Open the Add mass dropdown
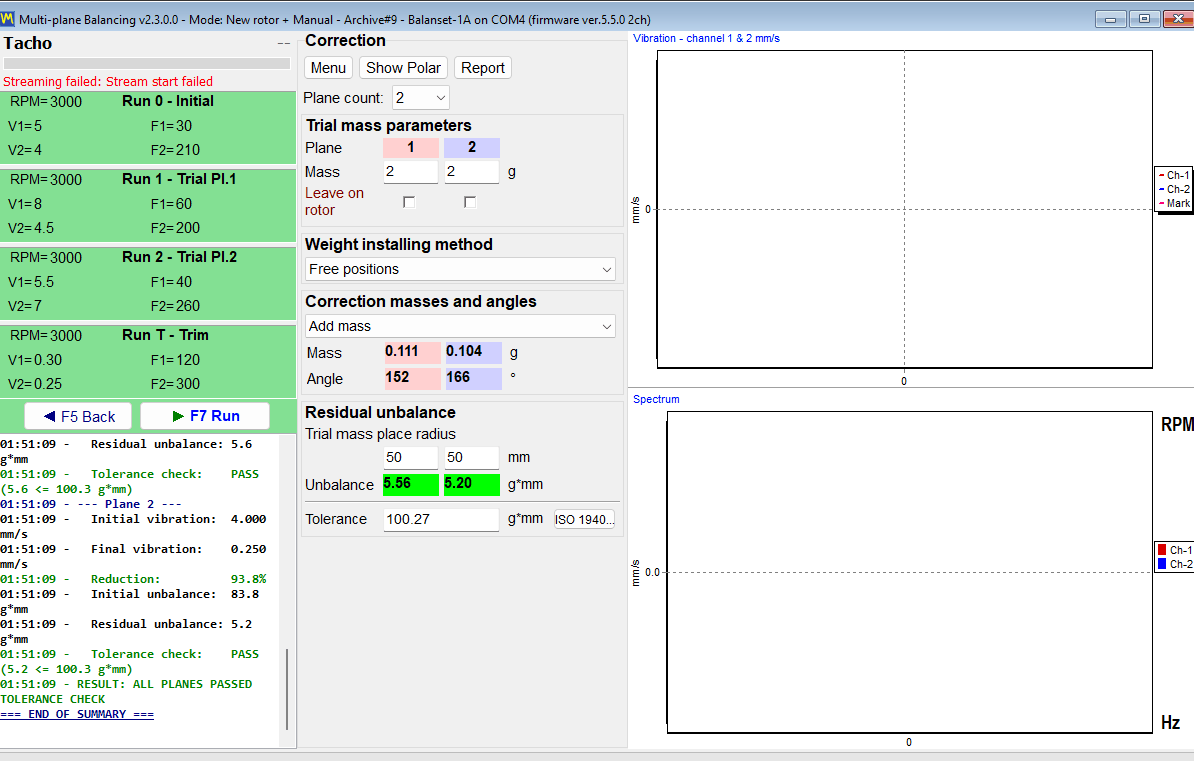This screenshot has width=1194, height=761. (460, 326)
